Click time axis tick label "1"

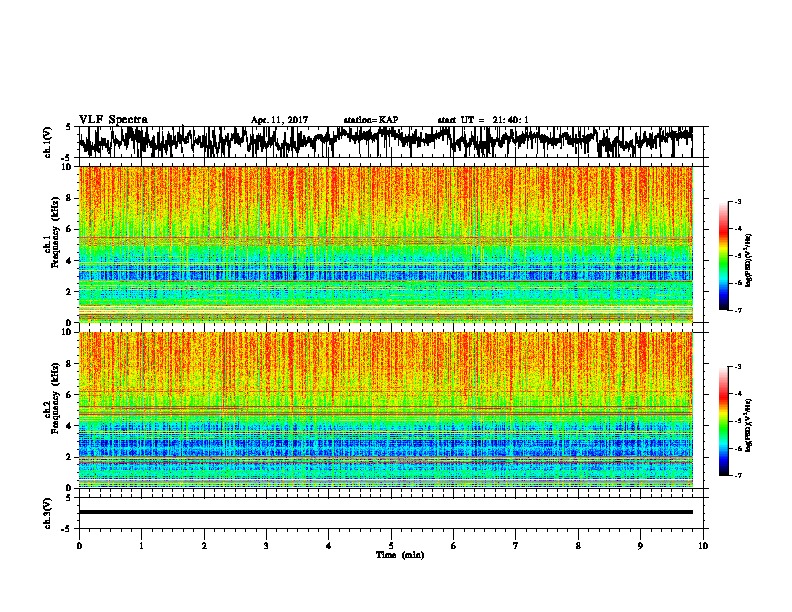(141, 546)
